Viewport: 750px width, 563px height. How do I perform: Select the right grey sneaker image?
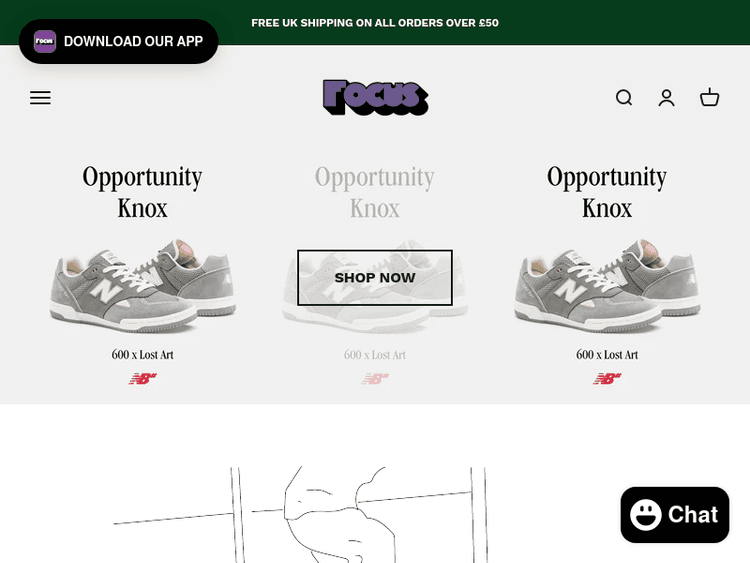pyautogui.click(x=607, y=286)
